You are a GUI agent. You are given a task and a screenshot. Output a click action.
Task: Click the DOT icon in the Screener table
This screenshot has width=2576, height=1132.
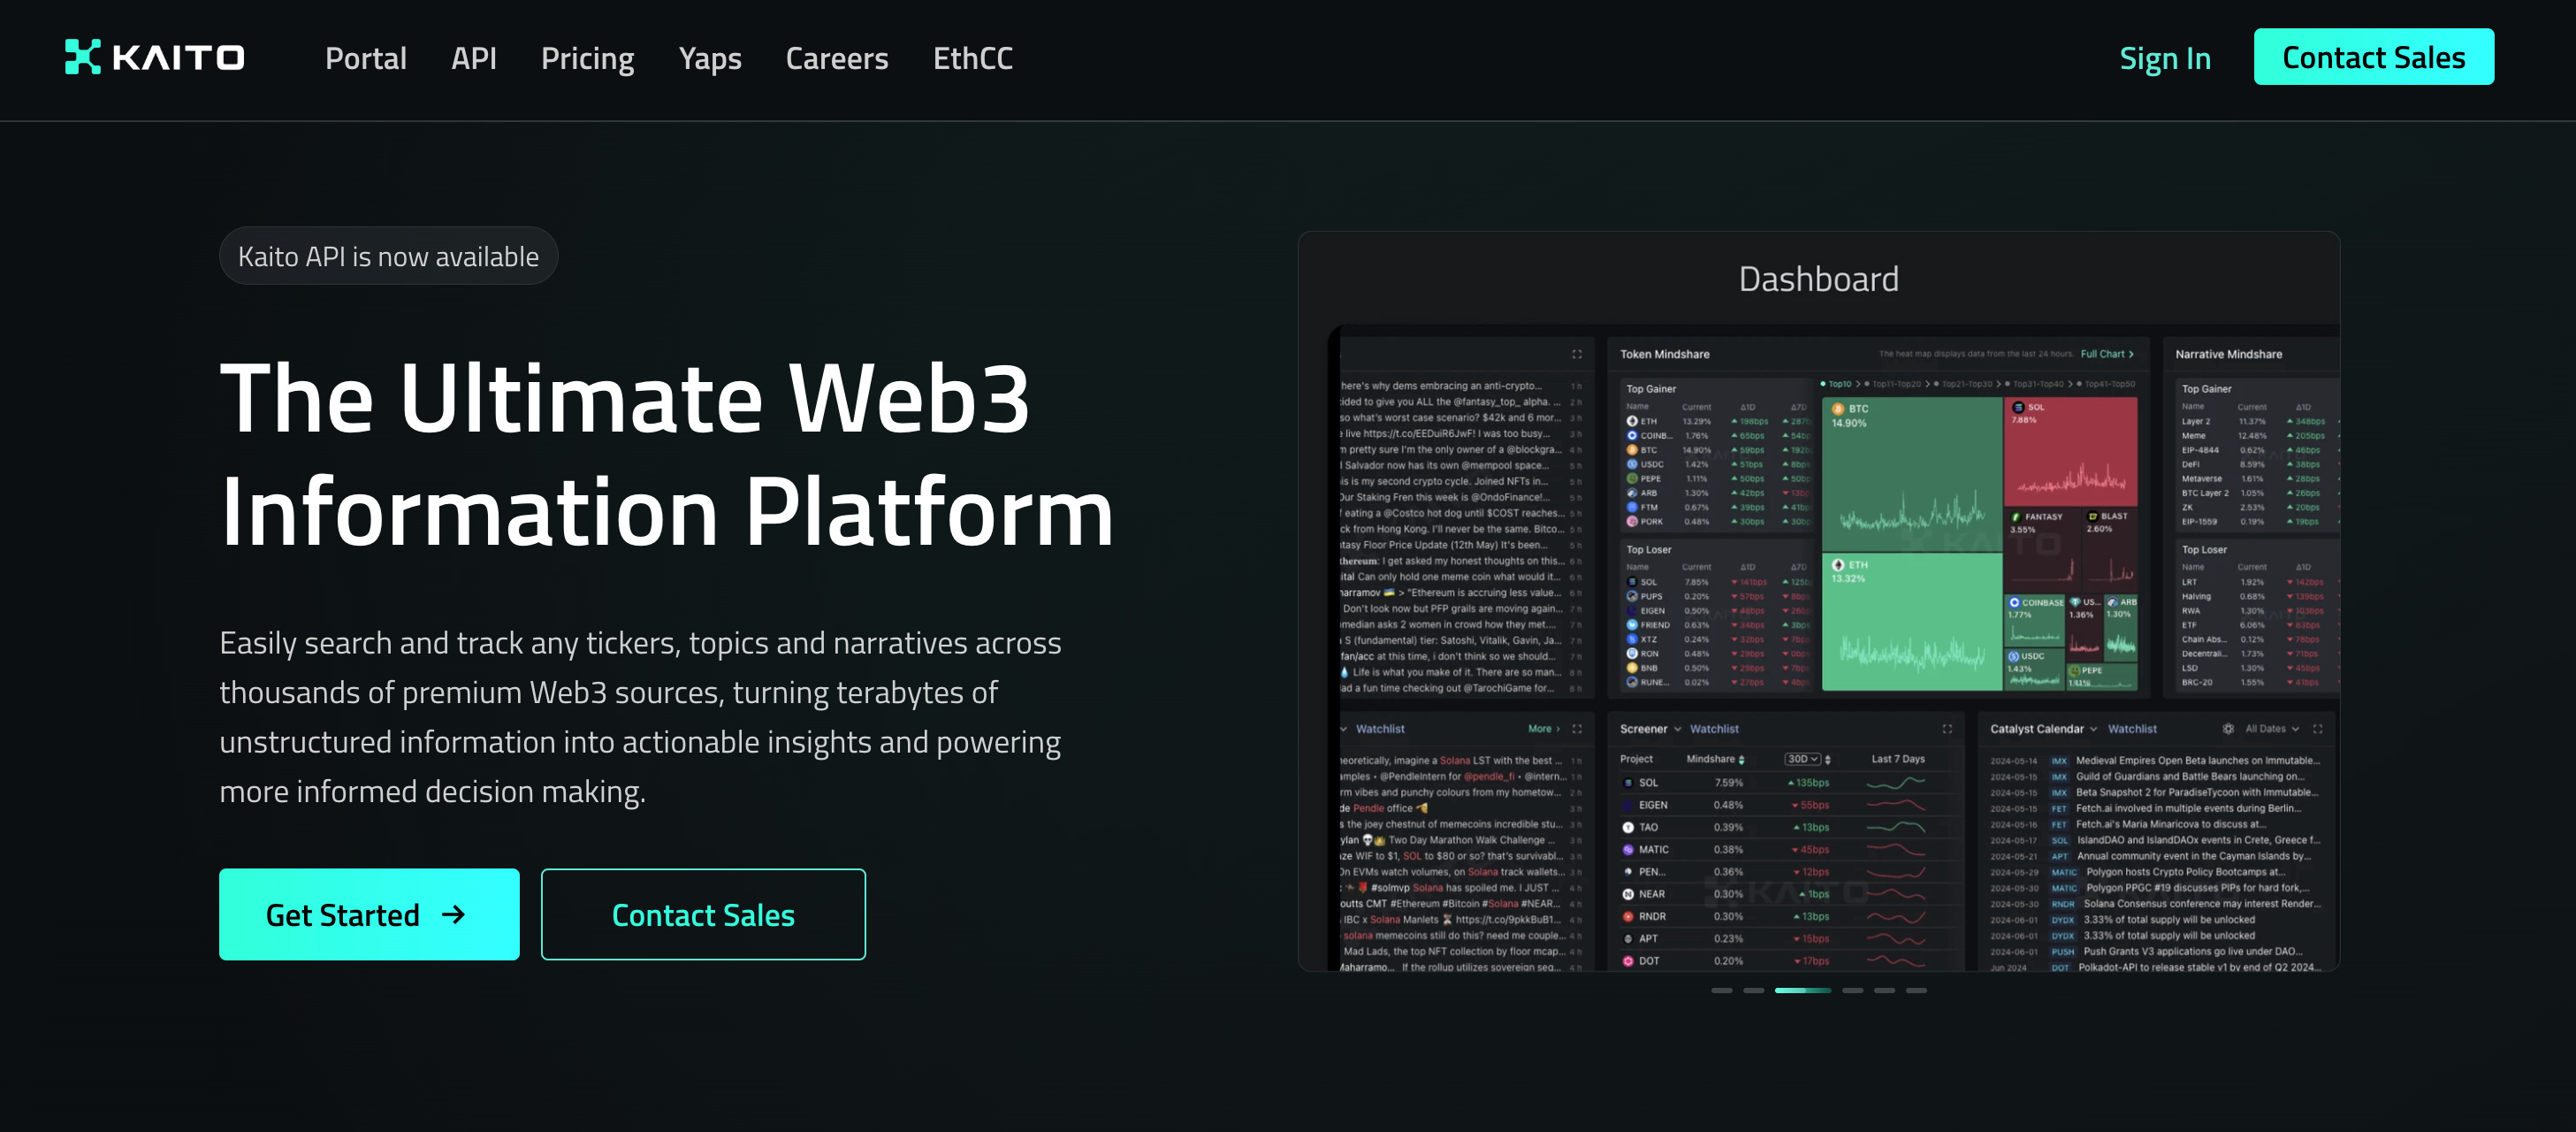click(1628, 961)
